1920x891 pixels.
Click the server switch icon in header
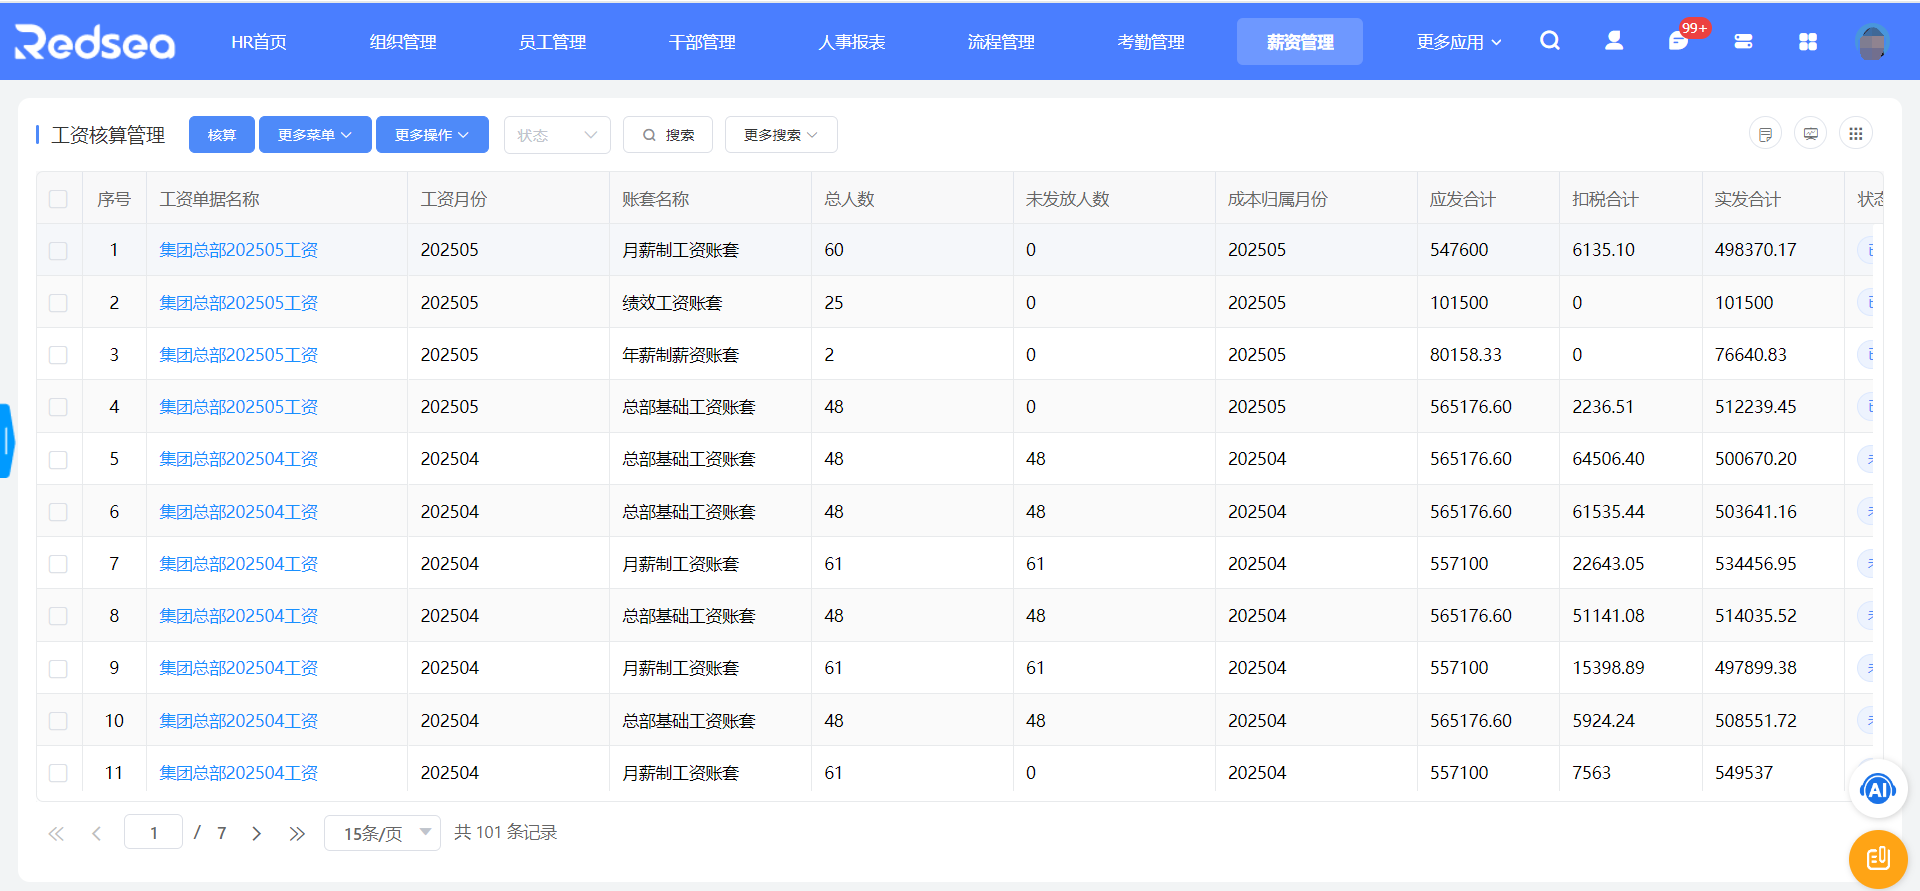click(1743, 42)
